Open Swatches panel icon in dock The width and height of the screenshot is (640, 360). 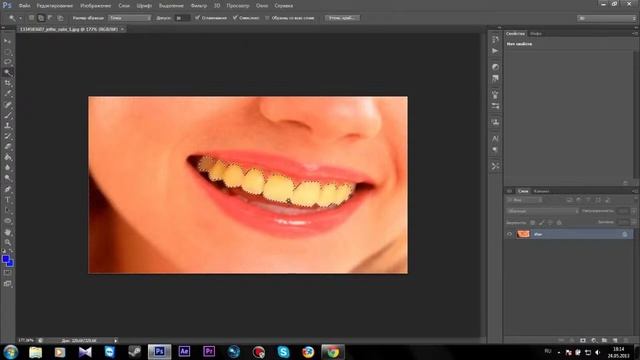pyautogui.click(x=495, y=78)
